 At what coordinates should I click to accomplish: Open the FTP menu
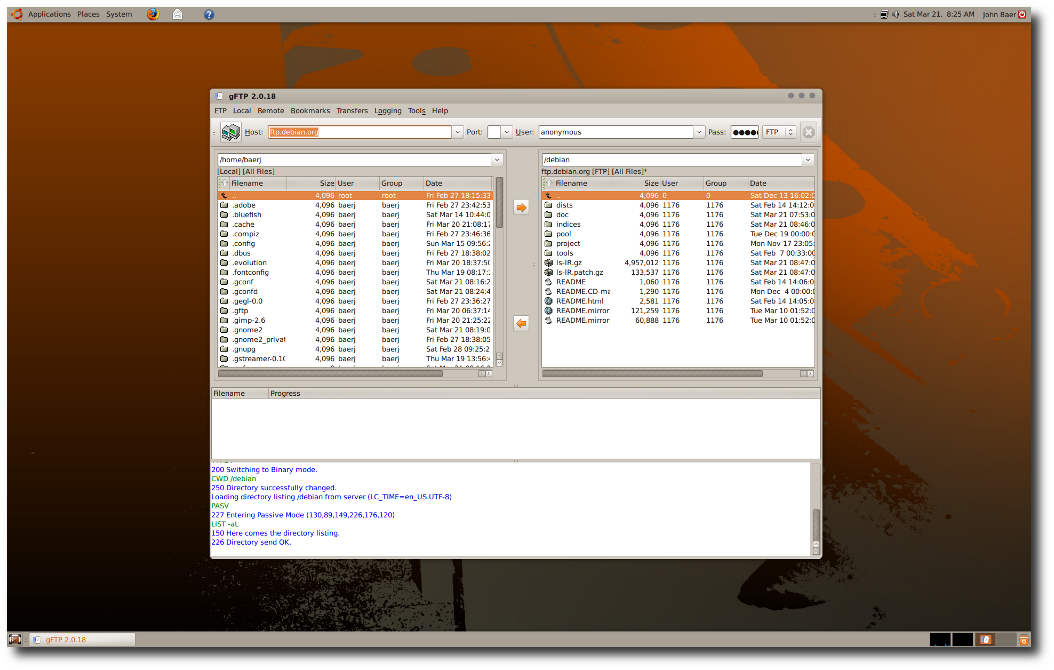(x=220, y=111)
